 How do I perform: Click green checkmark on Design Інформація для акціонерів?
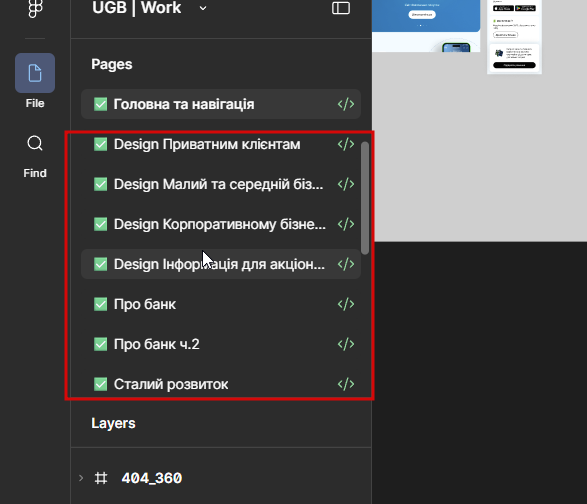click(100, 264)
